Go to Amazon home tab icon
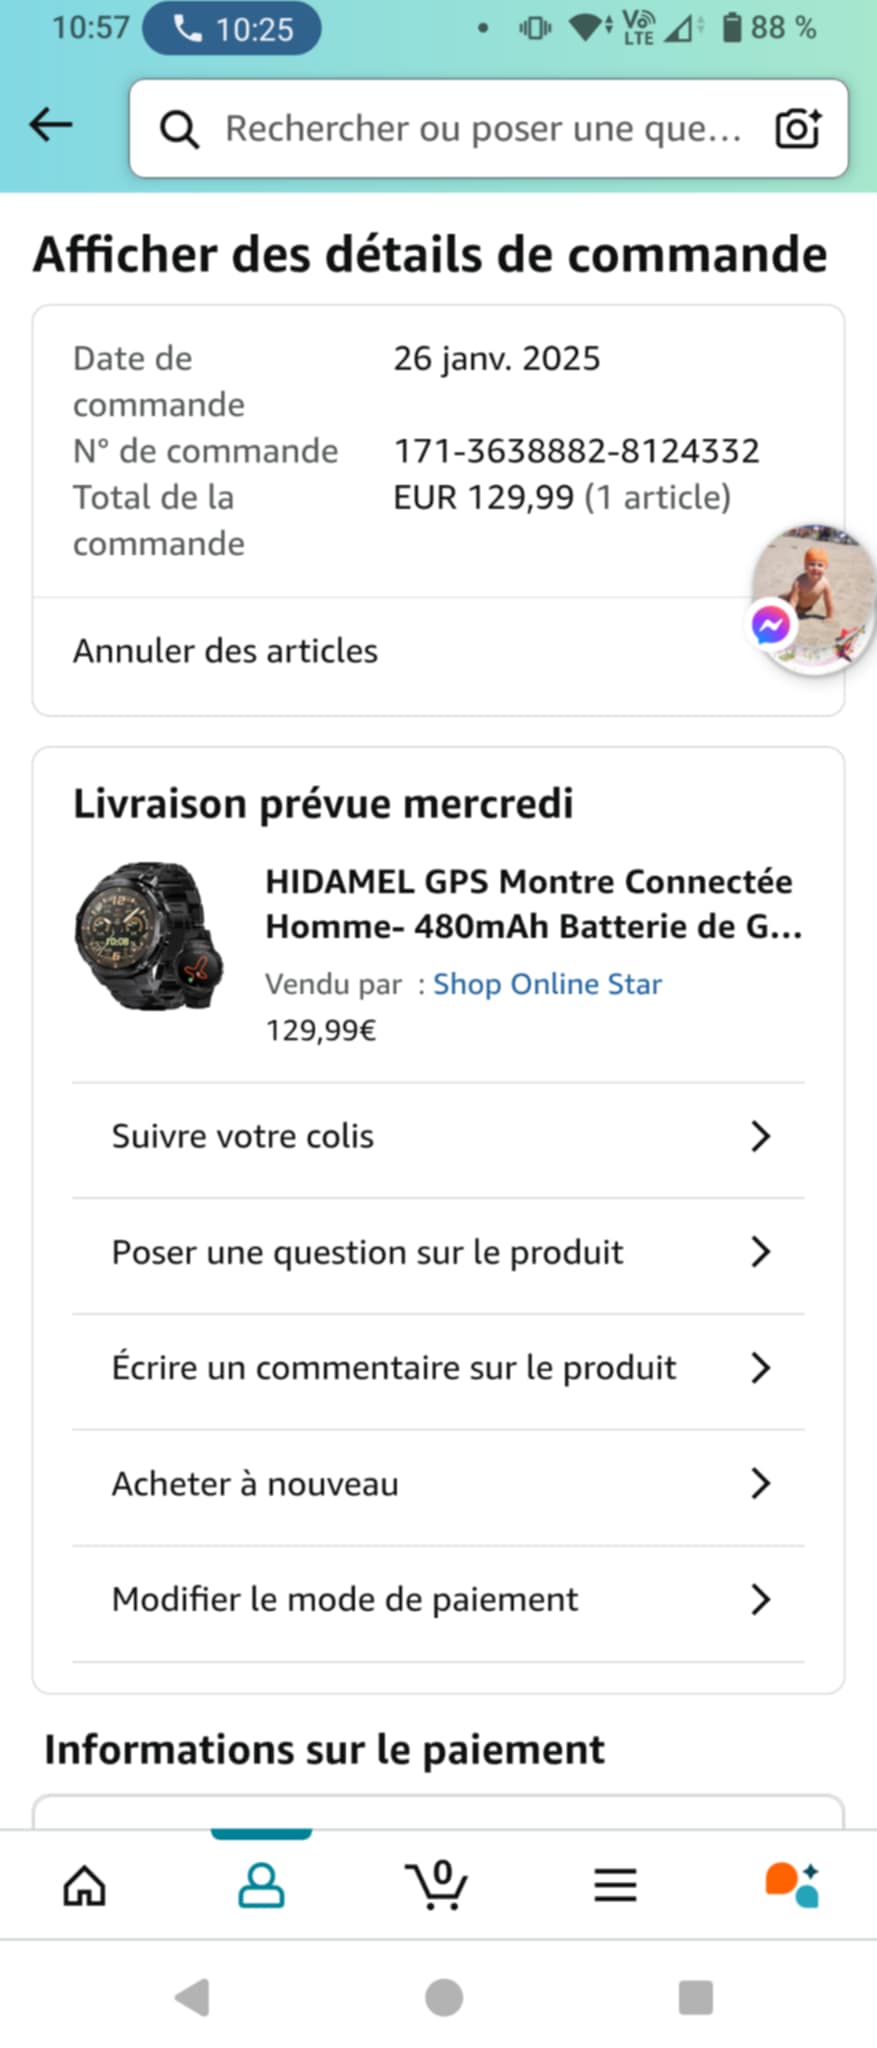This screenshot has height=2048, width=877. [x=85, y=1886]
